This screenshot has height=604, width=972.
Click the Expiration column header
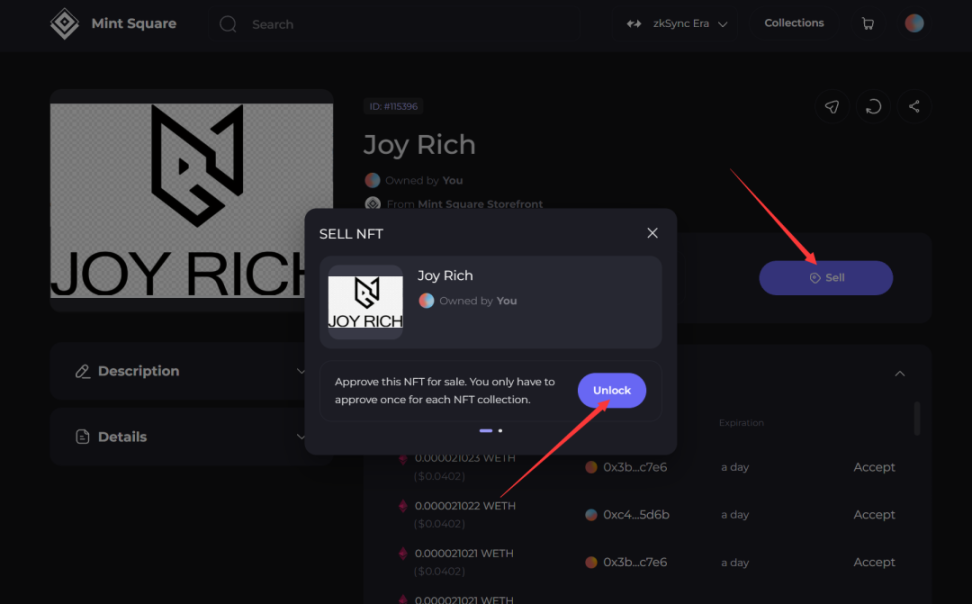click(741, 422)
